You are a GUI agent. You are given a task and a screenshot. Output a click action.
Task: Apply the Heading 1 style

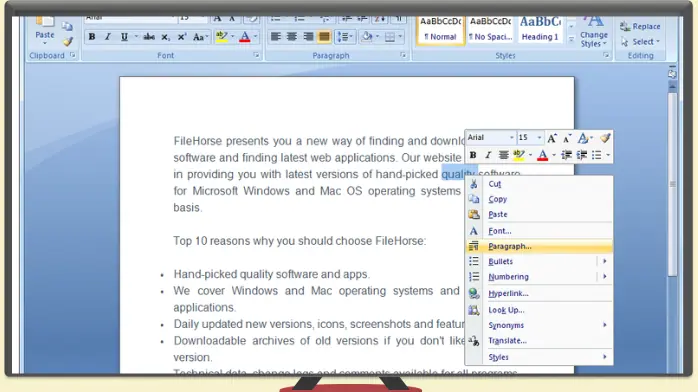point(540,29)
